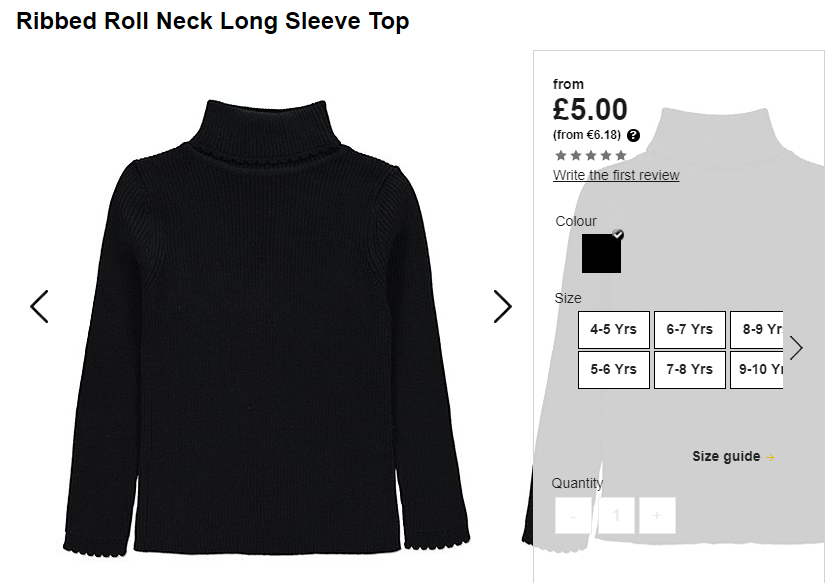Decrease quantity with the minus button

tap(573, 515)
